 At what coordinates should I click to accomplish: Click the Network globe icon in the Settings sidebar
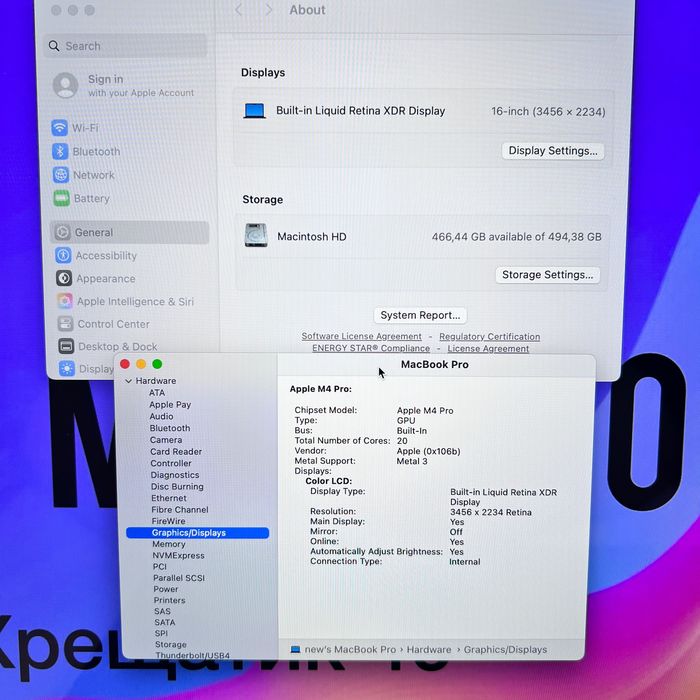click(x=61, y=175)
